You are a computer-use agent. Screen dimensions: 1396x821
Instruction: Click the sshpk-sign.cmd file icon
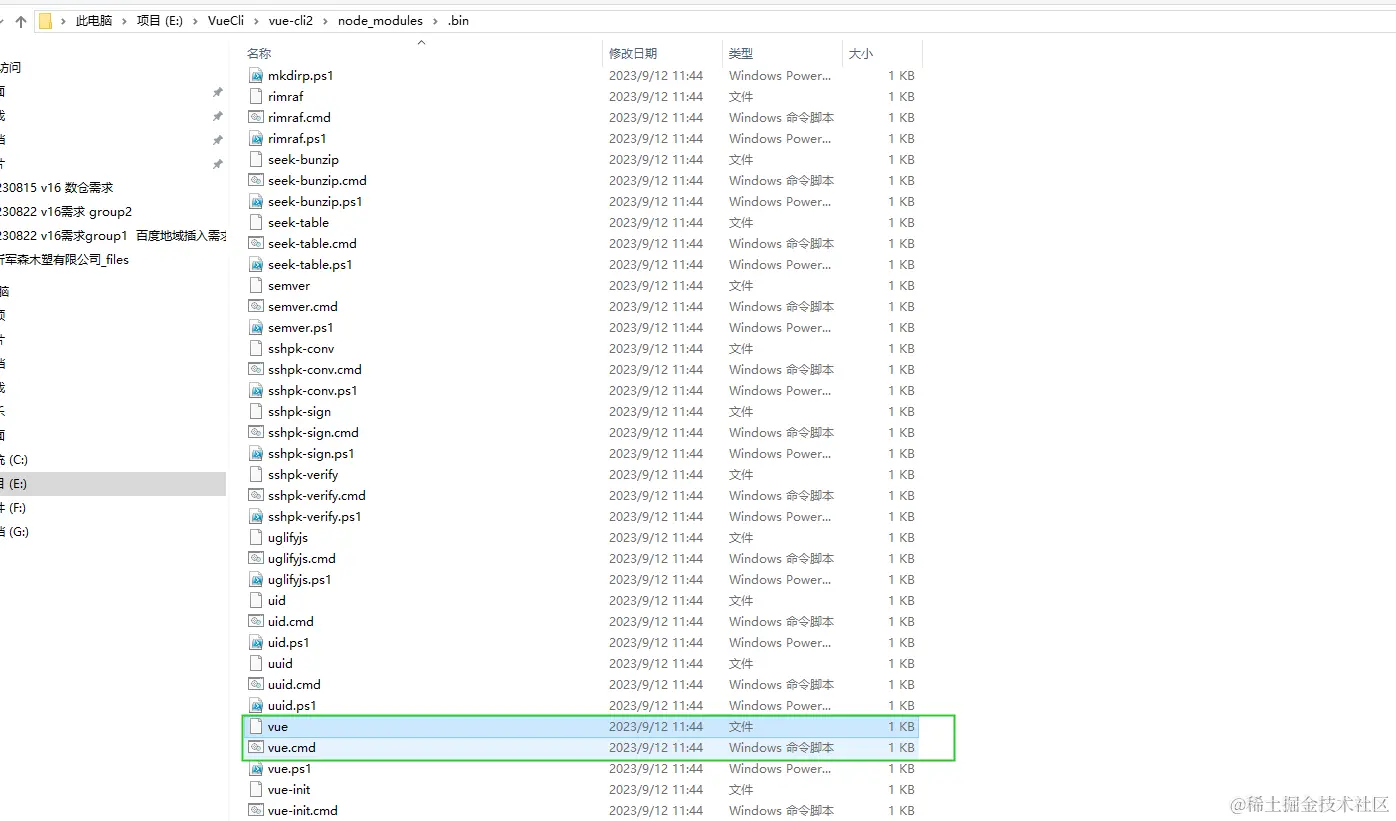tap(256, 432)
